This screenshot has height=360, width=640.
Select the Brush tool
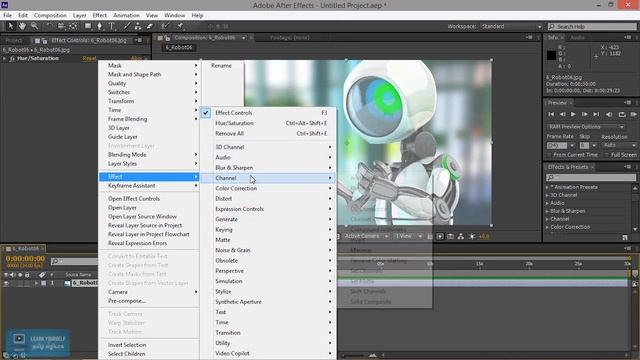[127, 26]
